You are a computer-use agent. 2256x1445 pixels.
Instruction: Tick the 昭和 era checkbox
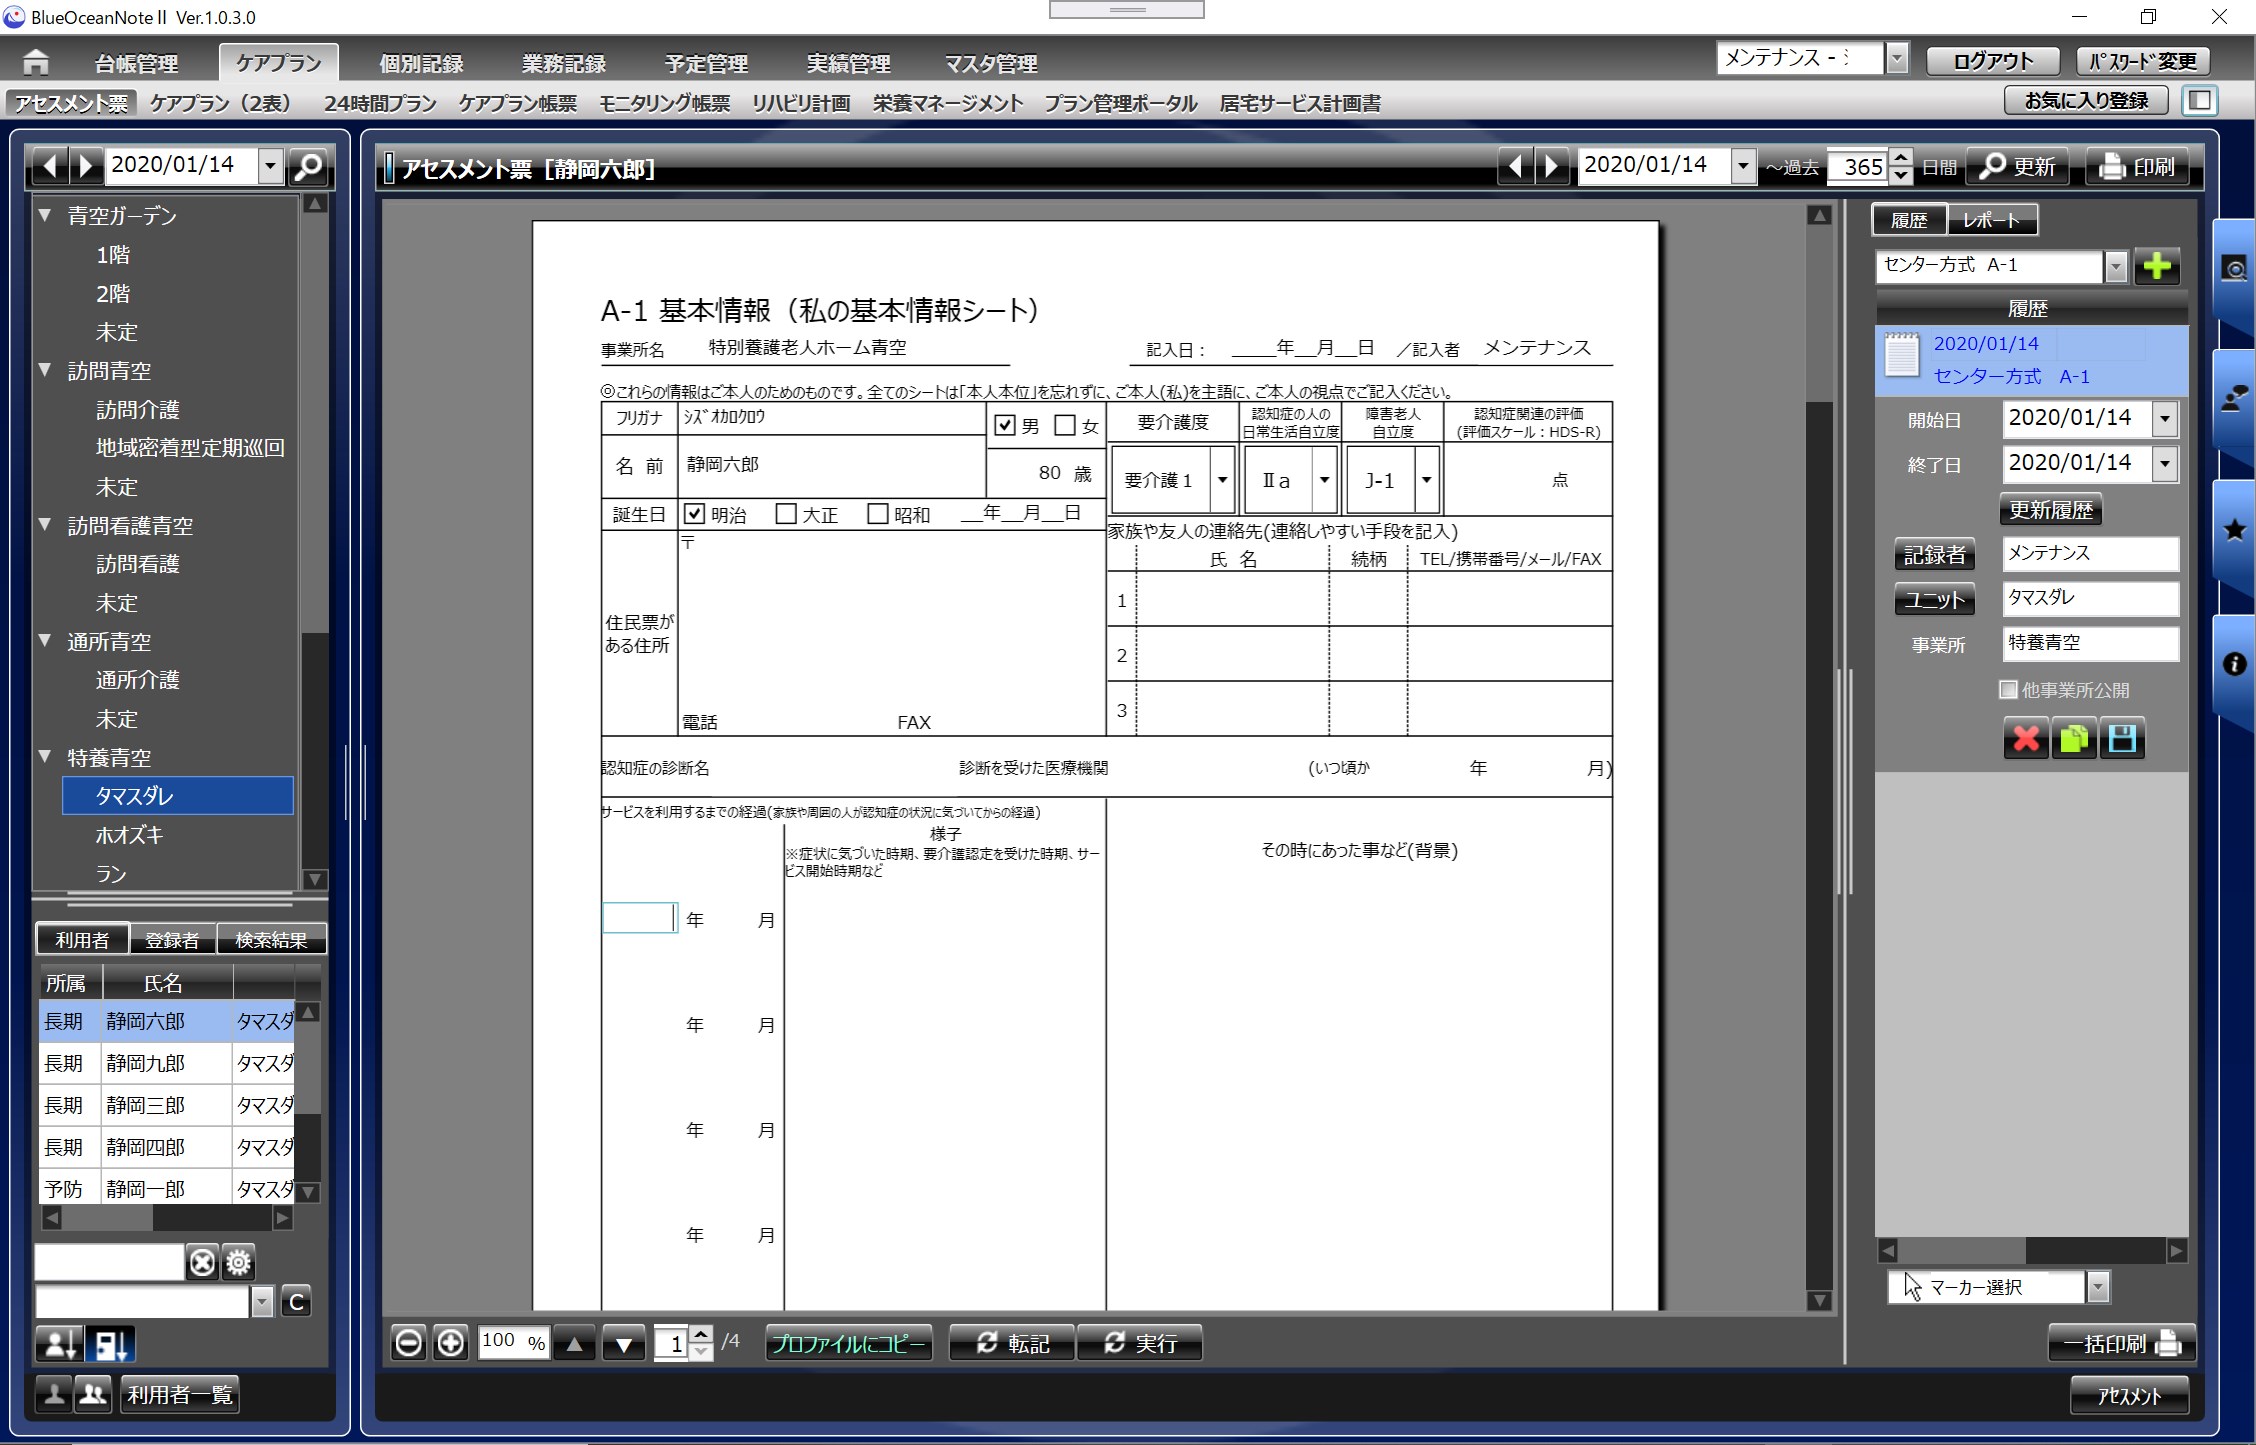[x=877, y=514]
